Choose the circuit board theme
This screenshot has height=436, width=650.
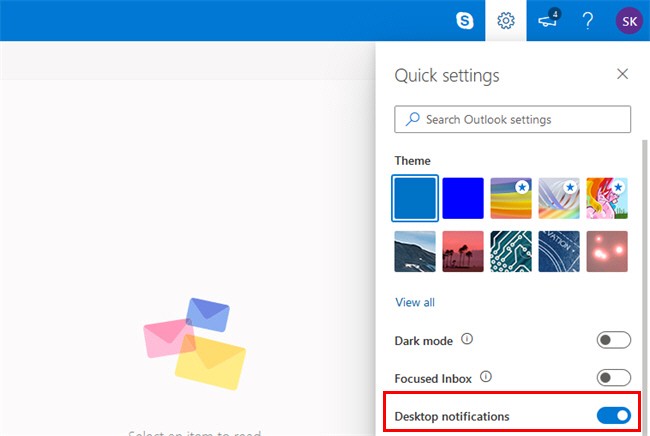tap(511, 252)
